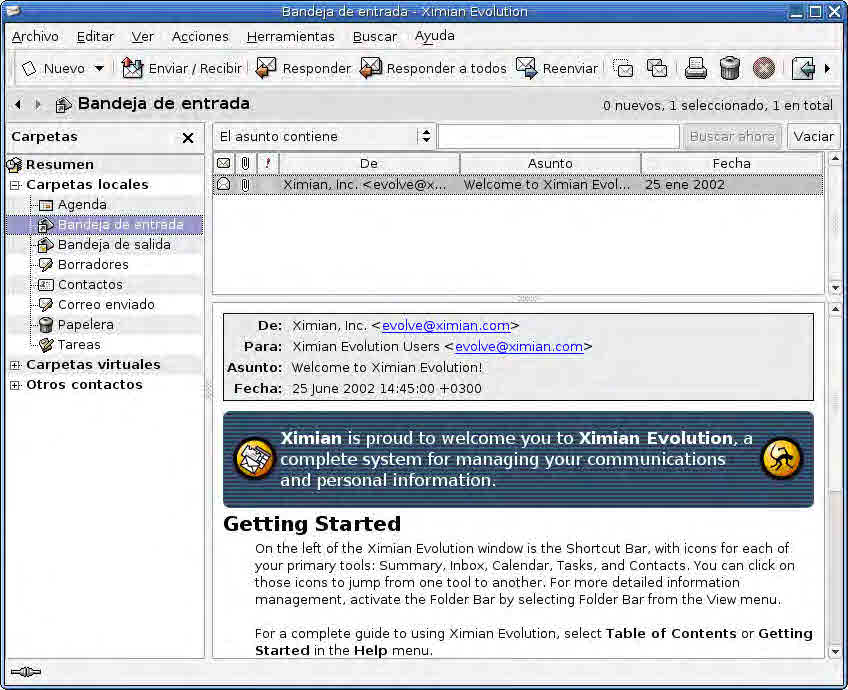
Task: Toggle read status of Ximian message
Action: coord(223,185)
